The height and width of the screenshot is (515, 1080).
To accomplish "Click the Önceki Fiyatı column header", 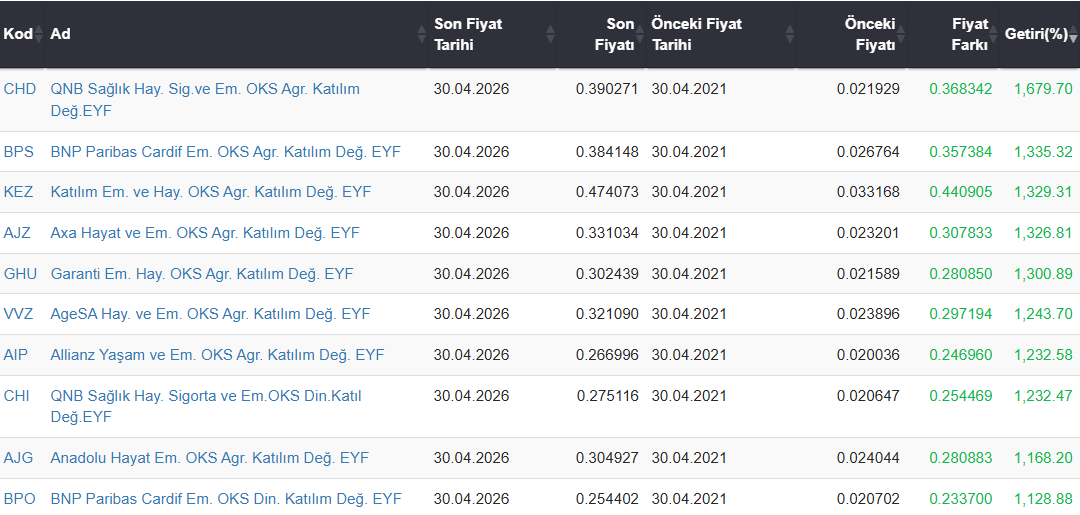I will click(x=870, y=34).
